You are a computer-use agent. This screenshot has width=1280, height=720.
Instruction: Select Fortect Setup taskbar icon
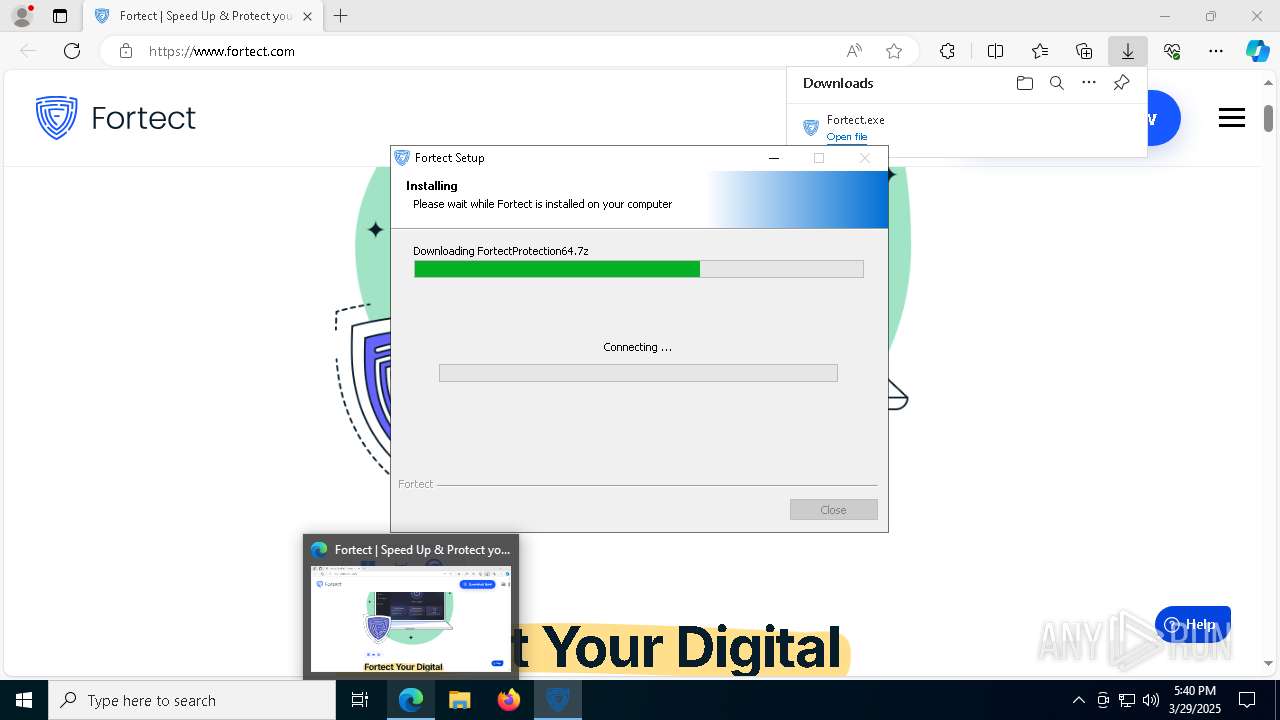558,700
